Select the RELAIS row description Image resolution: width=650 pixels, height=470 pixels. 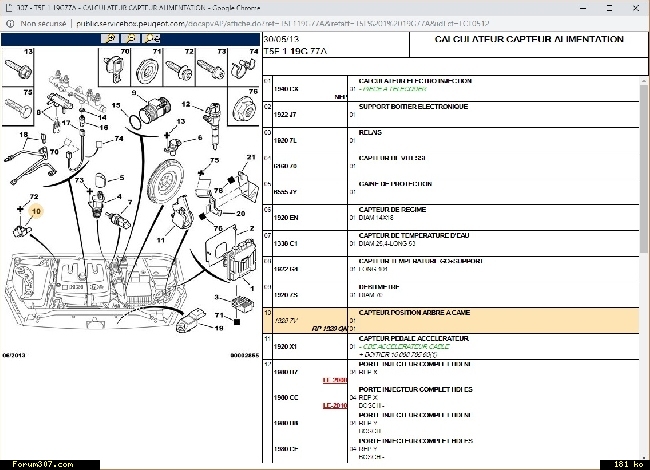[x=370, y=133]
